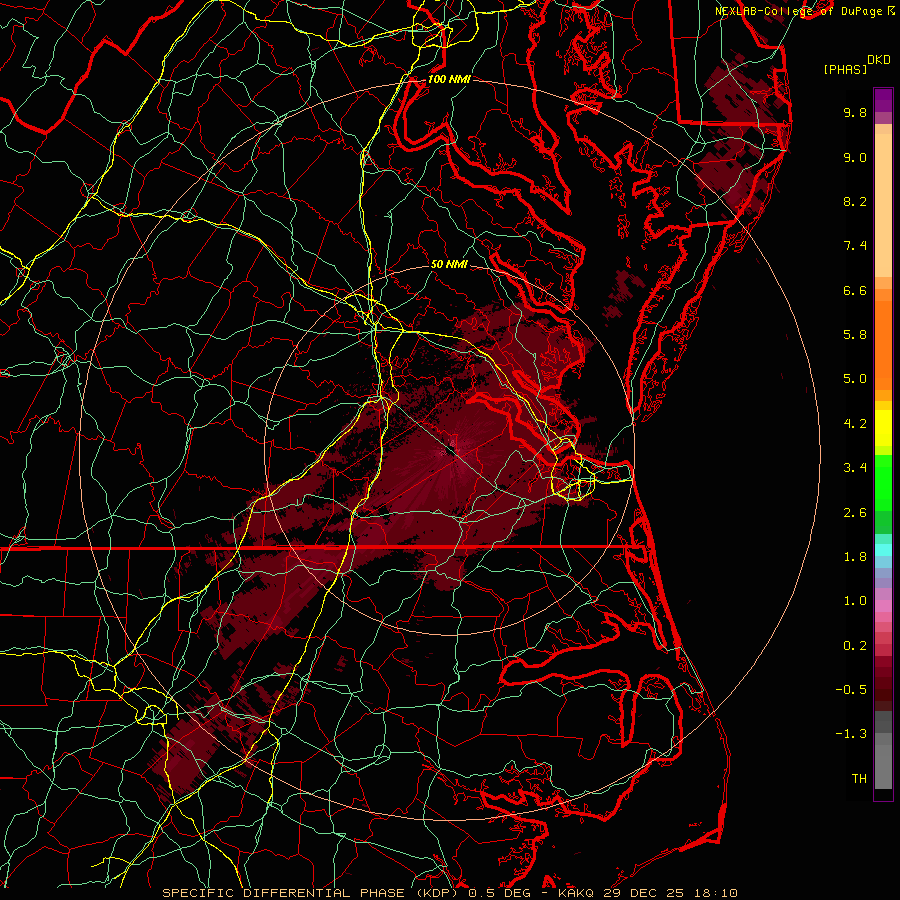Viewport: 900px width, 900px height.
Task: Click the 50 NMI range ring label
Action: pos(449,264)
